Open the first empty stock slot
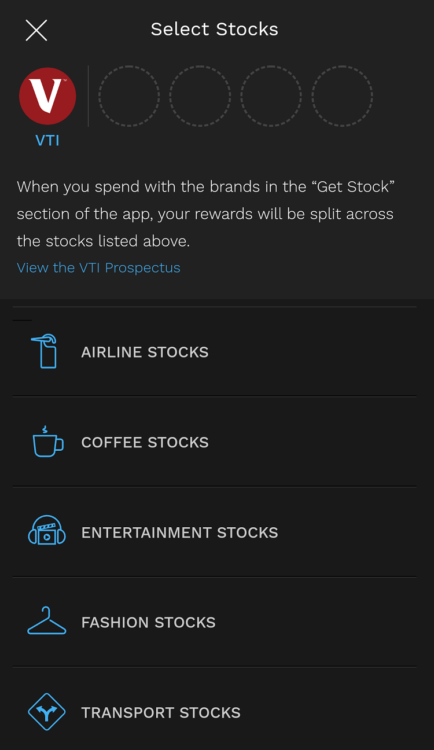Screen dimensions: 434x750 click(x=129, y=96)
